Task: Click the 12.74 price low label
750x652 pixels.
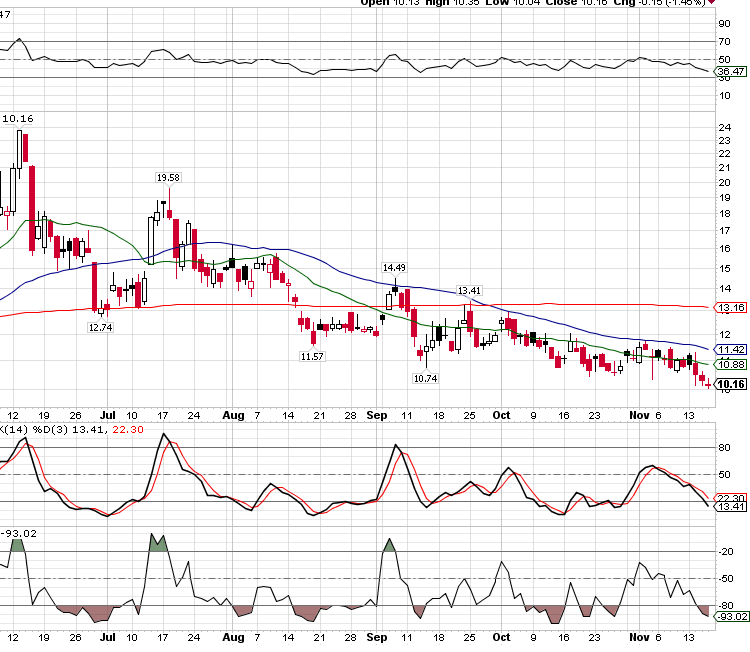Action: 100,327
